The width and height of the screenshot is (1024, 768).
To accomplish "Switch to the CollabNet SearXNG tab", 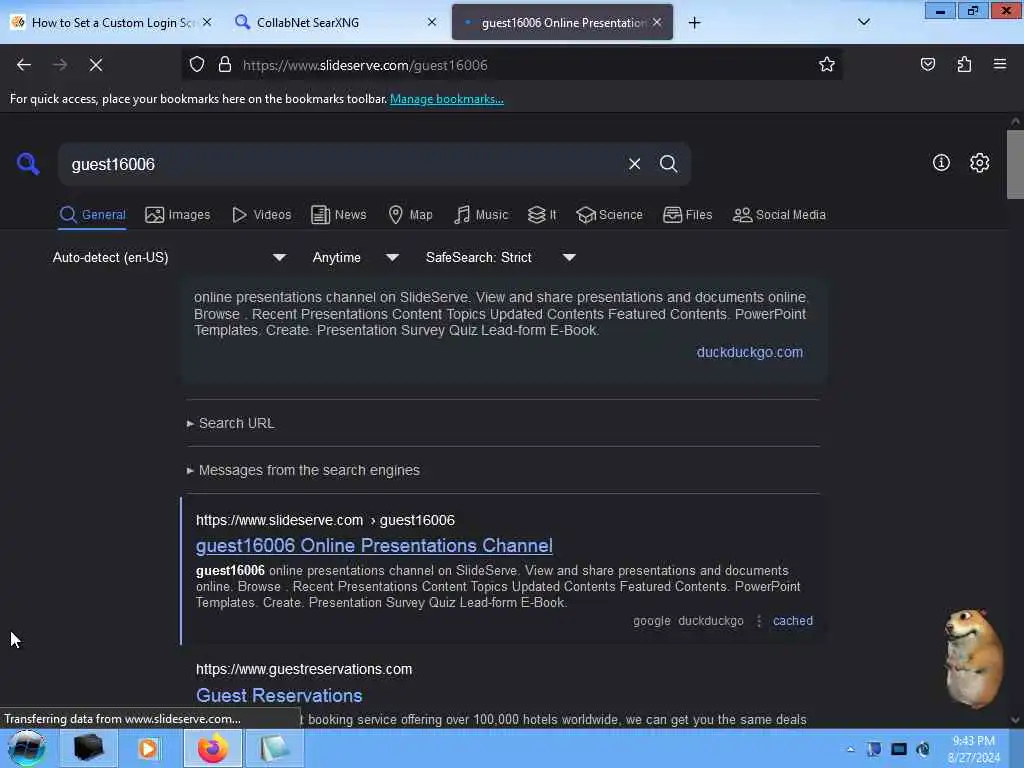I will [334, 22].
